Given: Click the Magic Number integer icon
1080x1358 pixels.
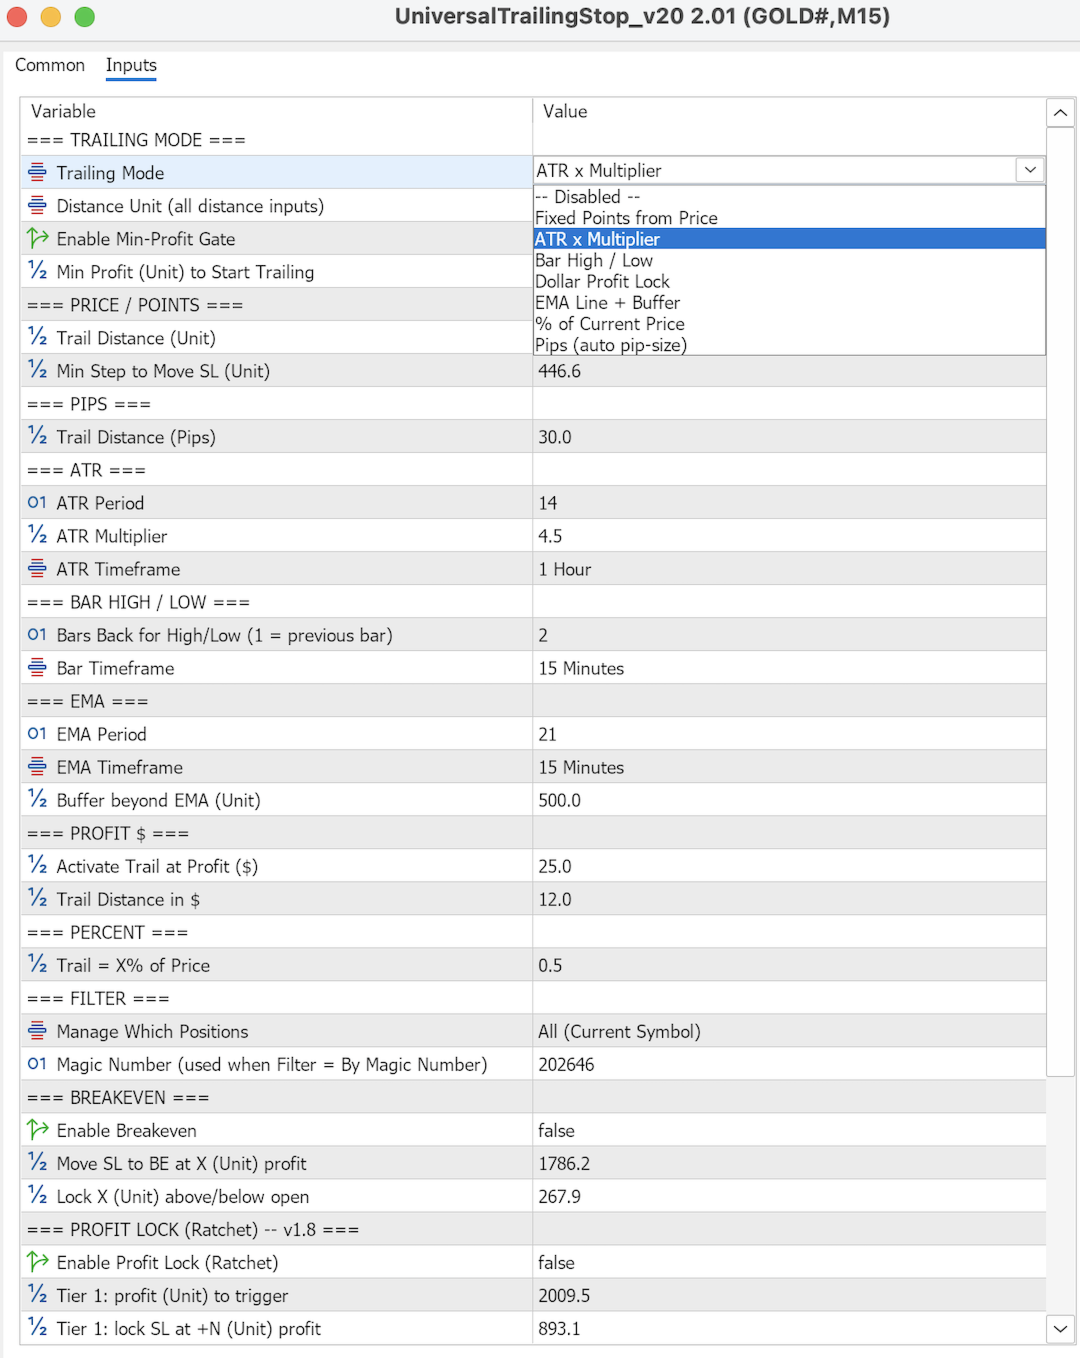Looking at the screenshot, I should coord(37,1064).
